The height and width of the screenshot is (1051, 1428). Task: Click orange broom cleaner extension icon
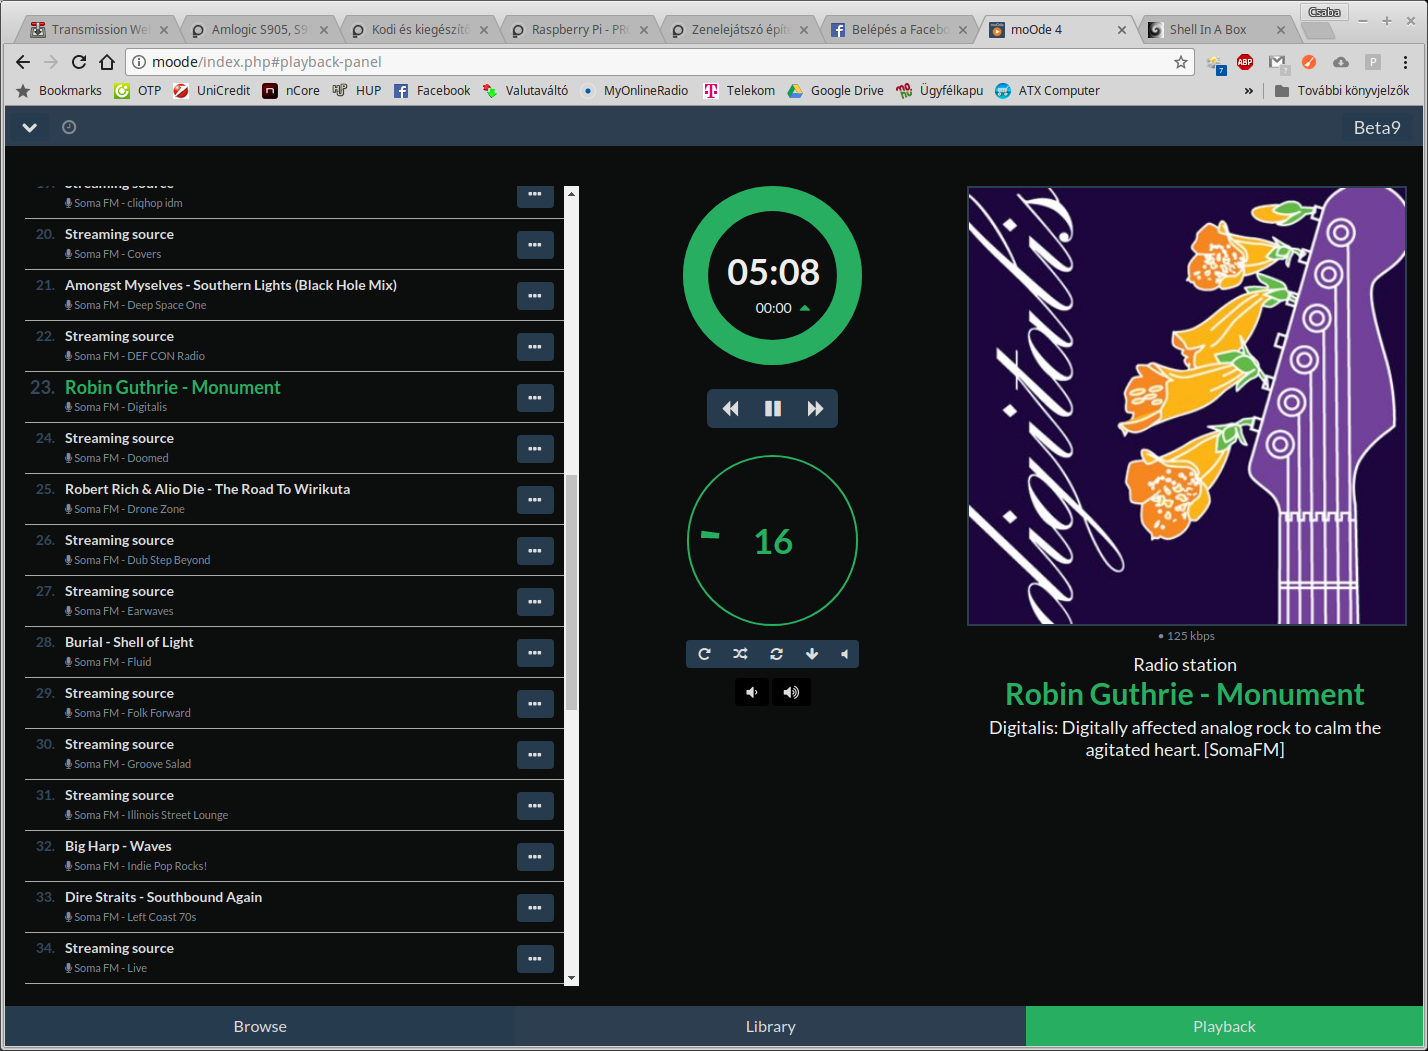point(1309,62)
